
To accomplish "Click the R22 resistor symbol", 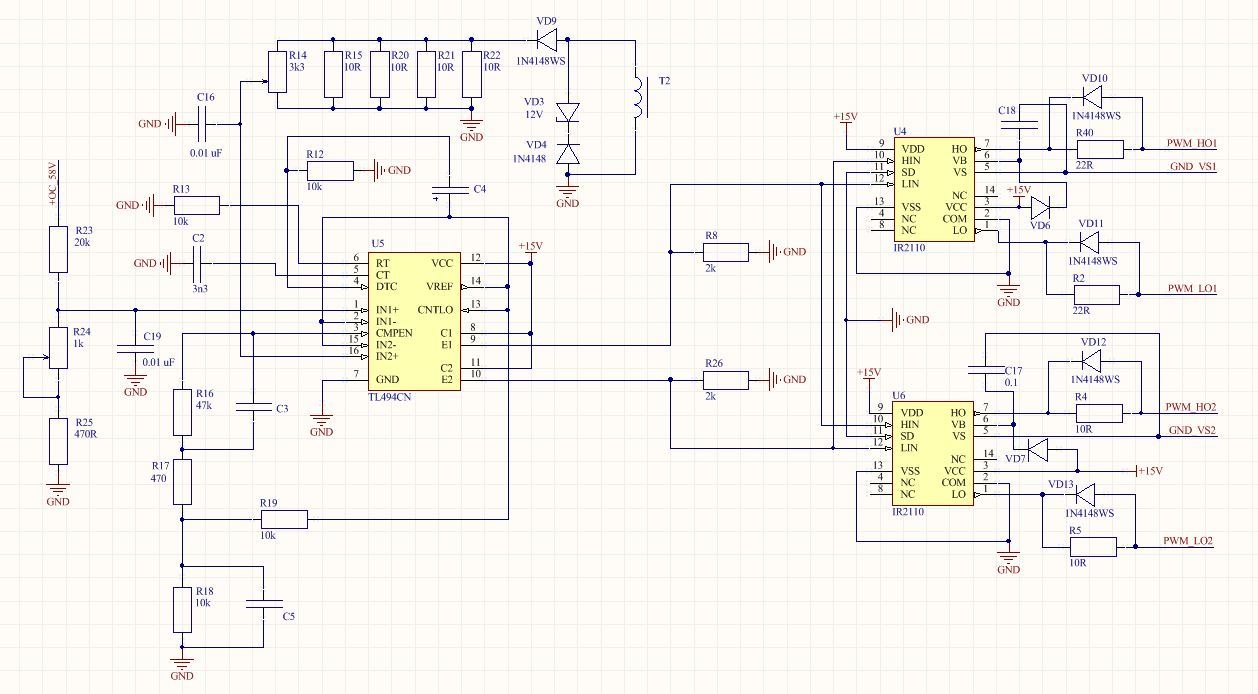I will point(472,74).
